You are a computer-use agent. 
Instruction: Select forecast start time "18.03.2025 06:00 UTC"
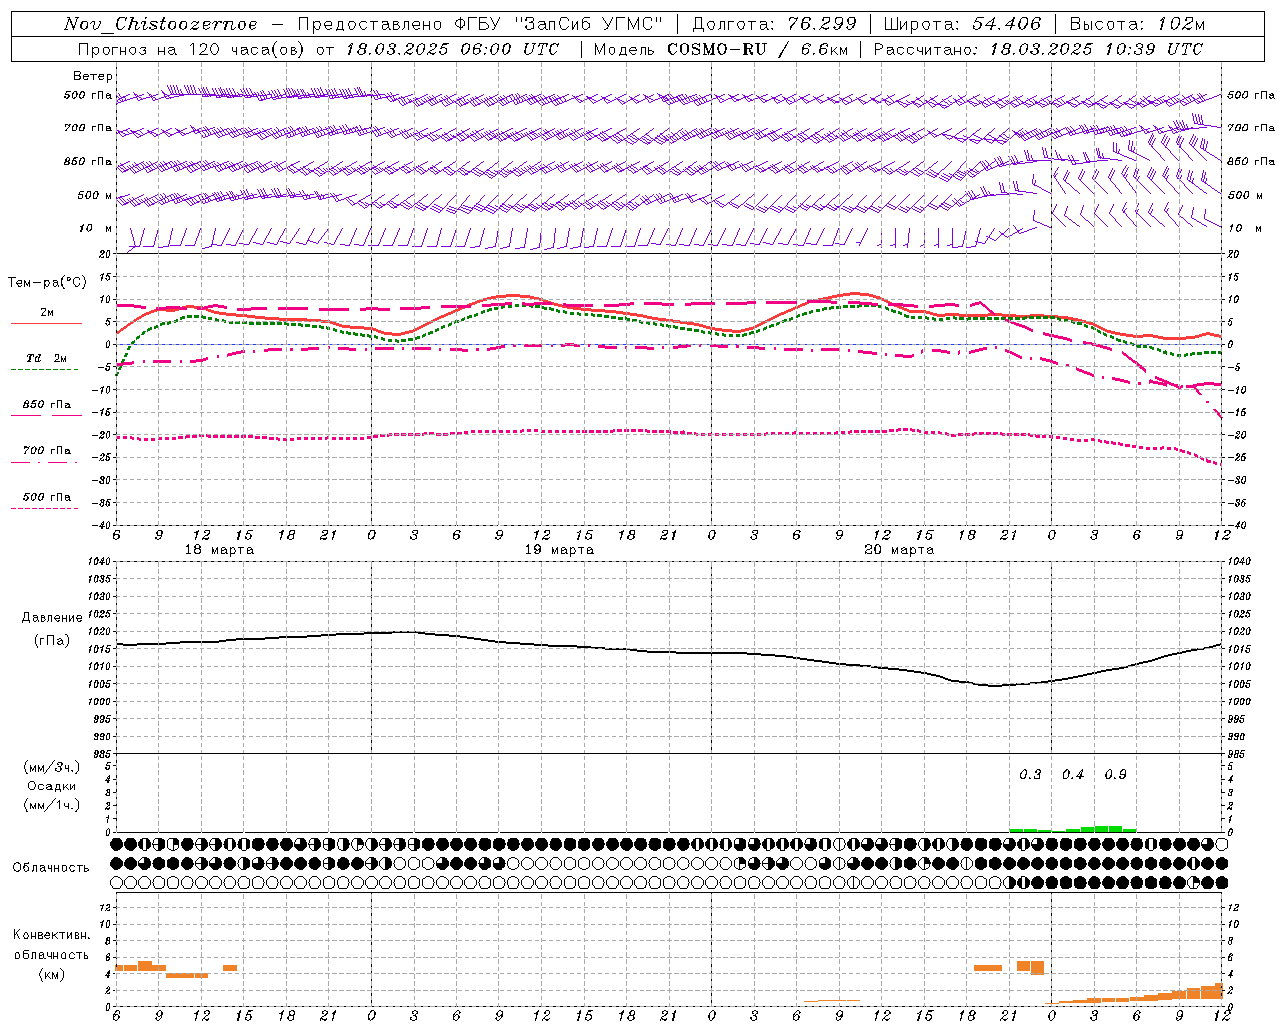click(452, 49)
